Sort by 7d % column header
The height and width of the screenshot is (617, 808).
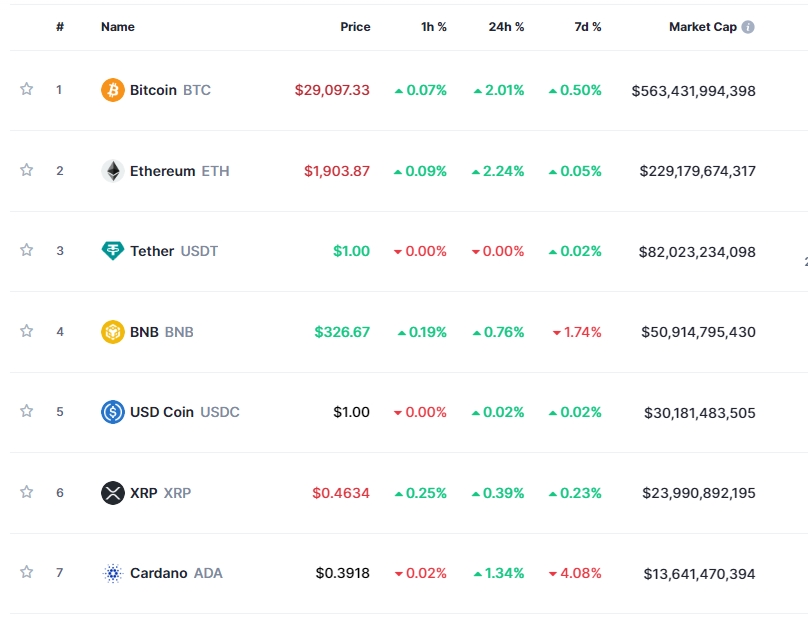point(588,27)
